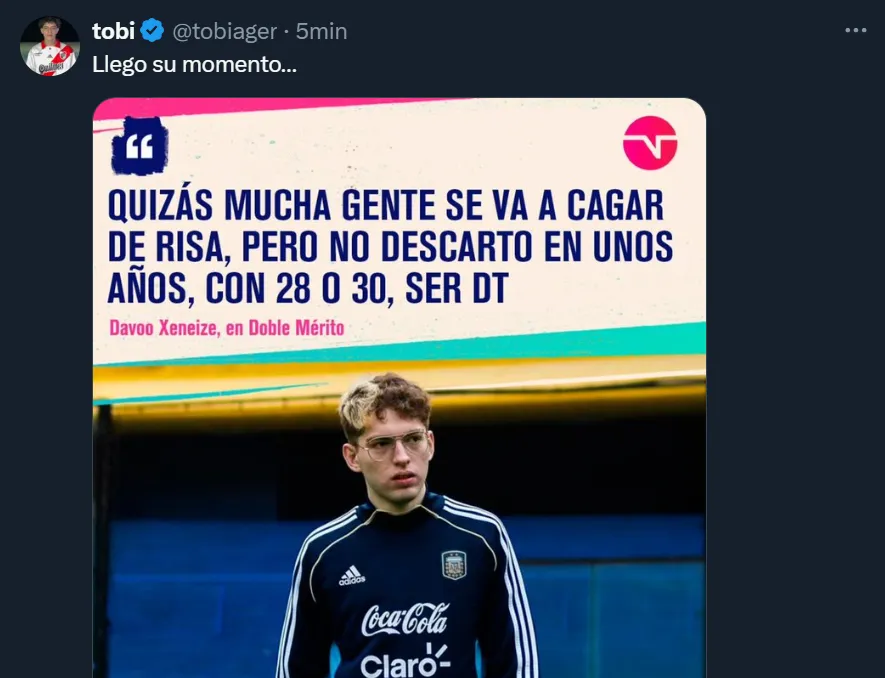Viewport: 885px width, 678px height.
Task: Click the pink TNT Sports logo
Action: (650, 143)
